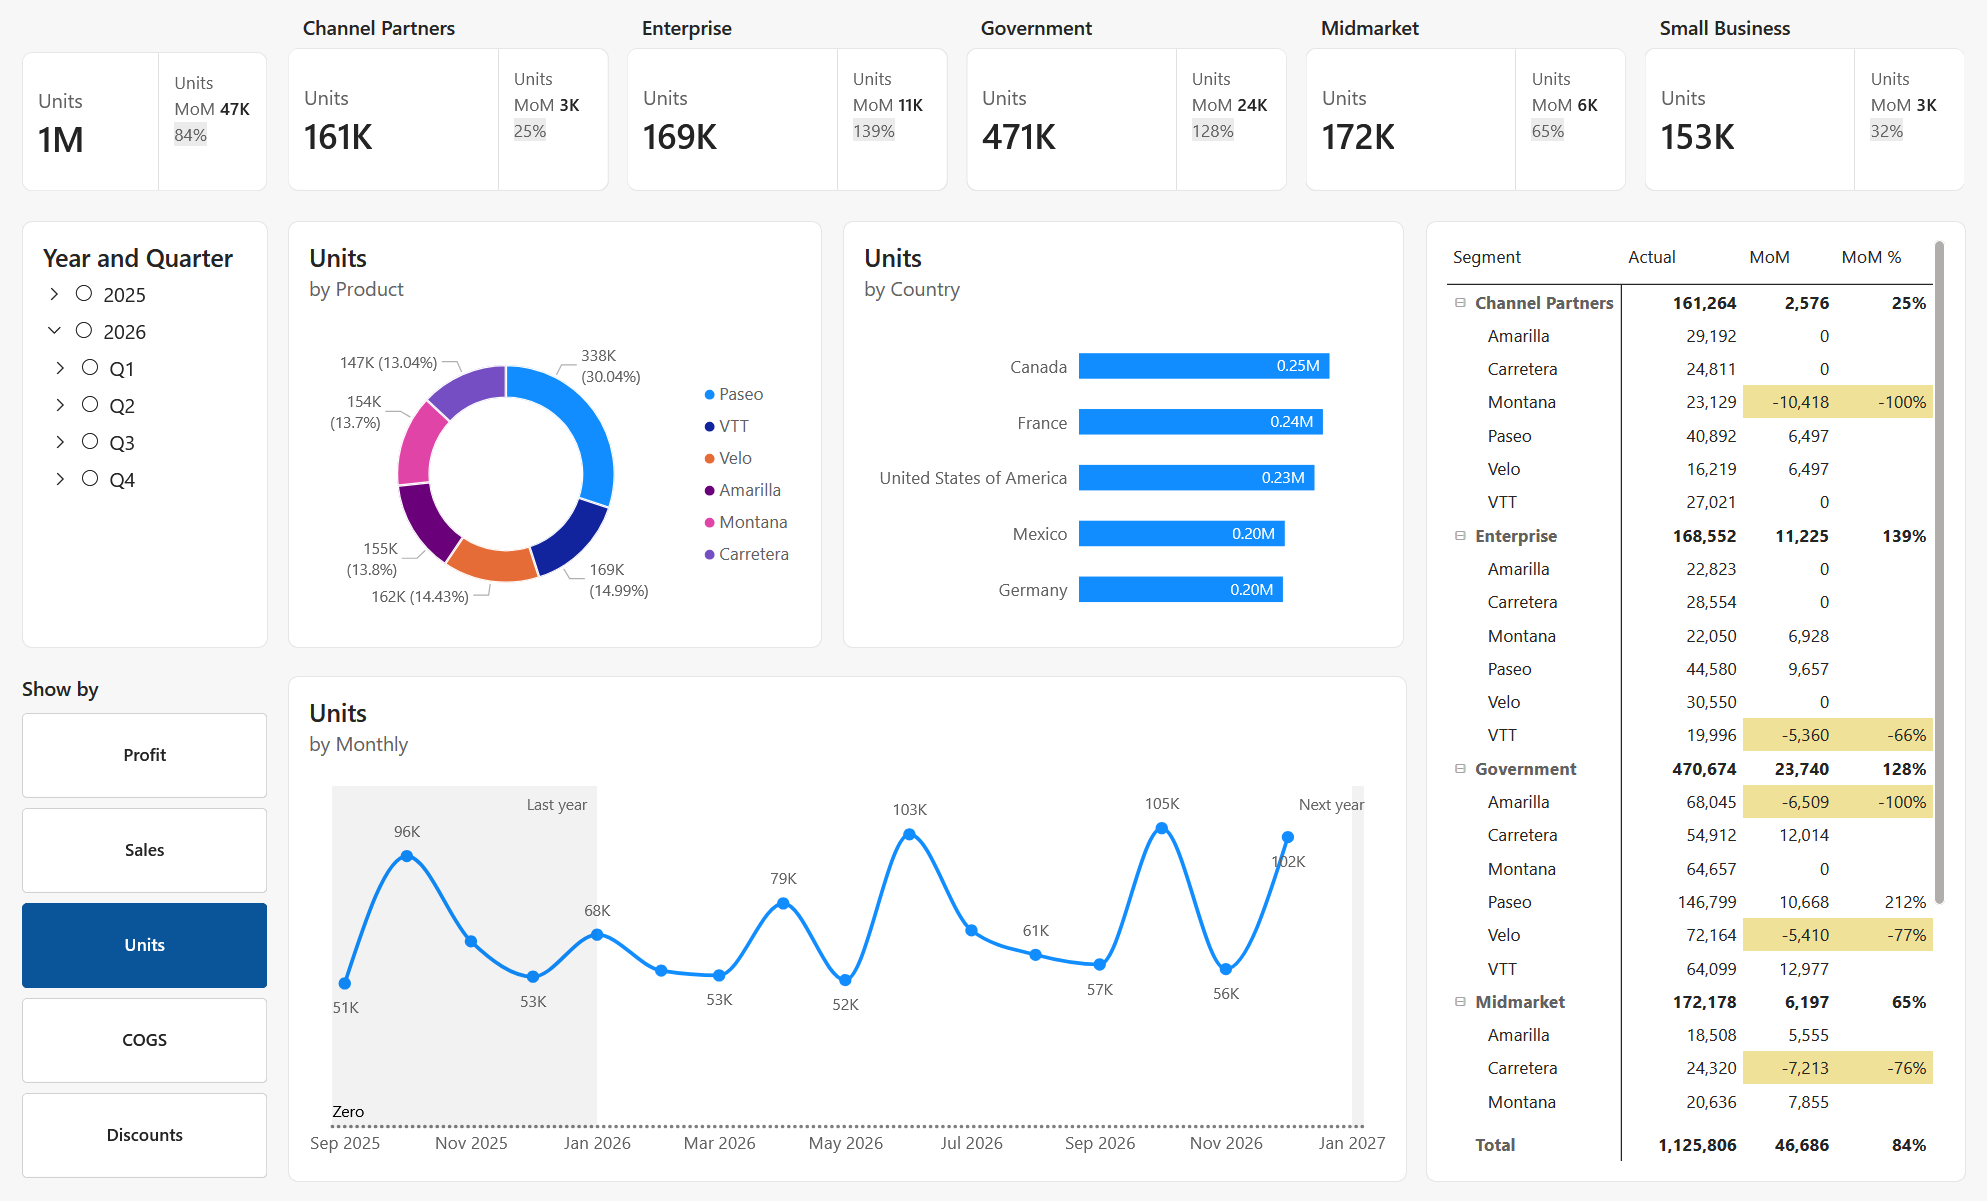Click the Germany bar in country chart
The width and height of the screenshot is (1987, 1201).
tap(1180, 590)
